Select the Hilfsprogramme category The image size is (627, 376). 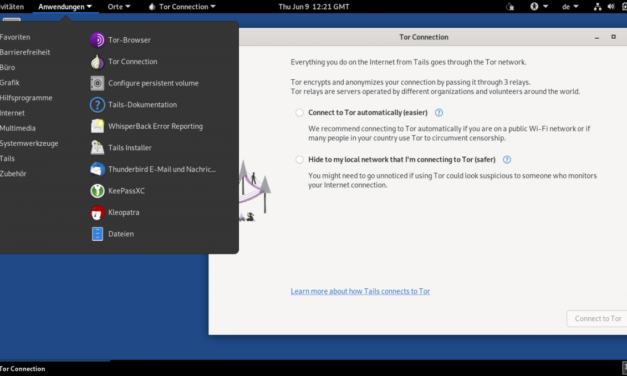26,98
